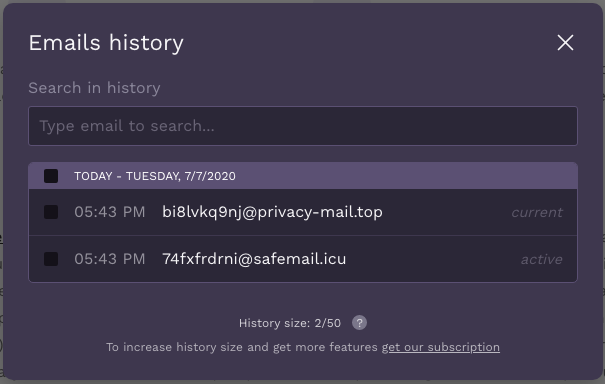Click the 05:43 PM time beside safemail.icu

click(110, 259)
